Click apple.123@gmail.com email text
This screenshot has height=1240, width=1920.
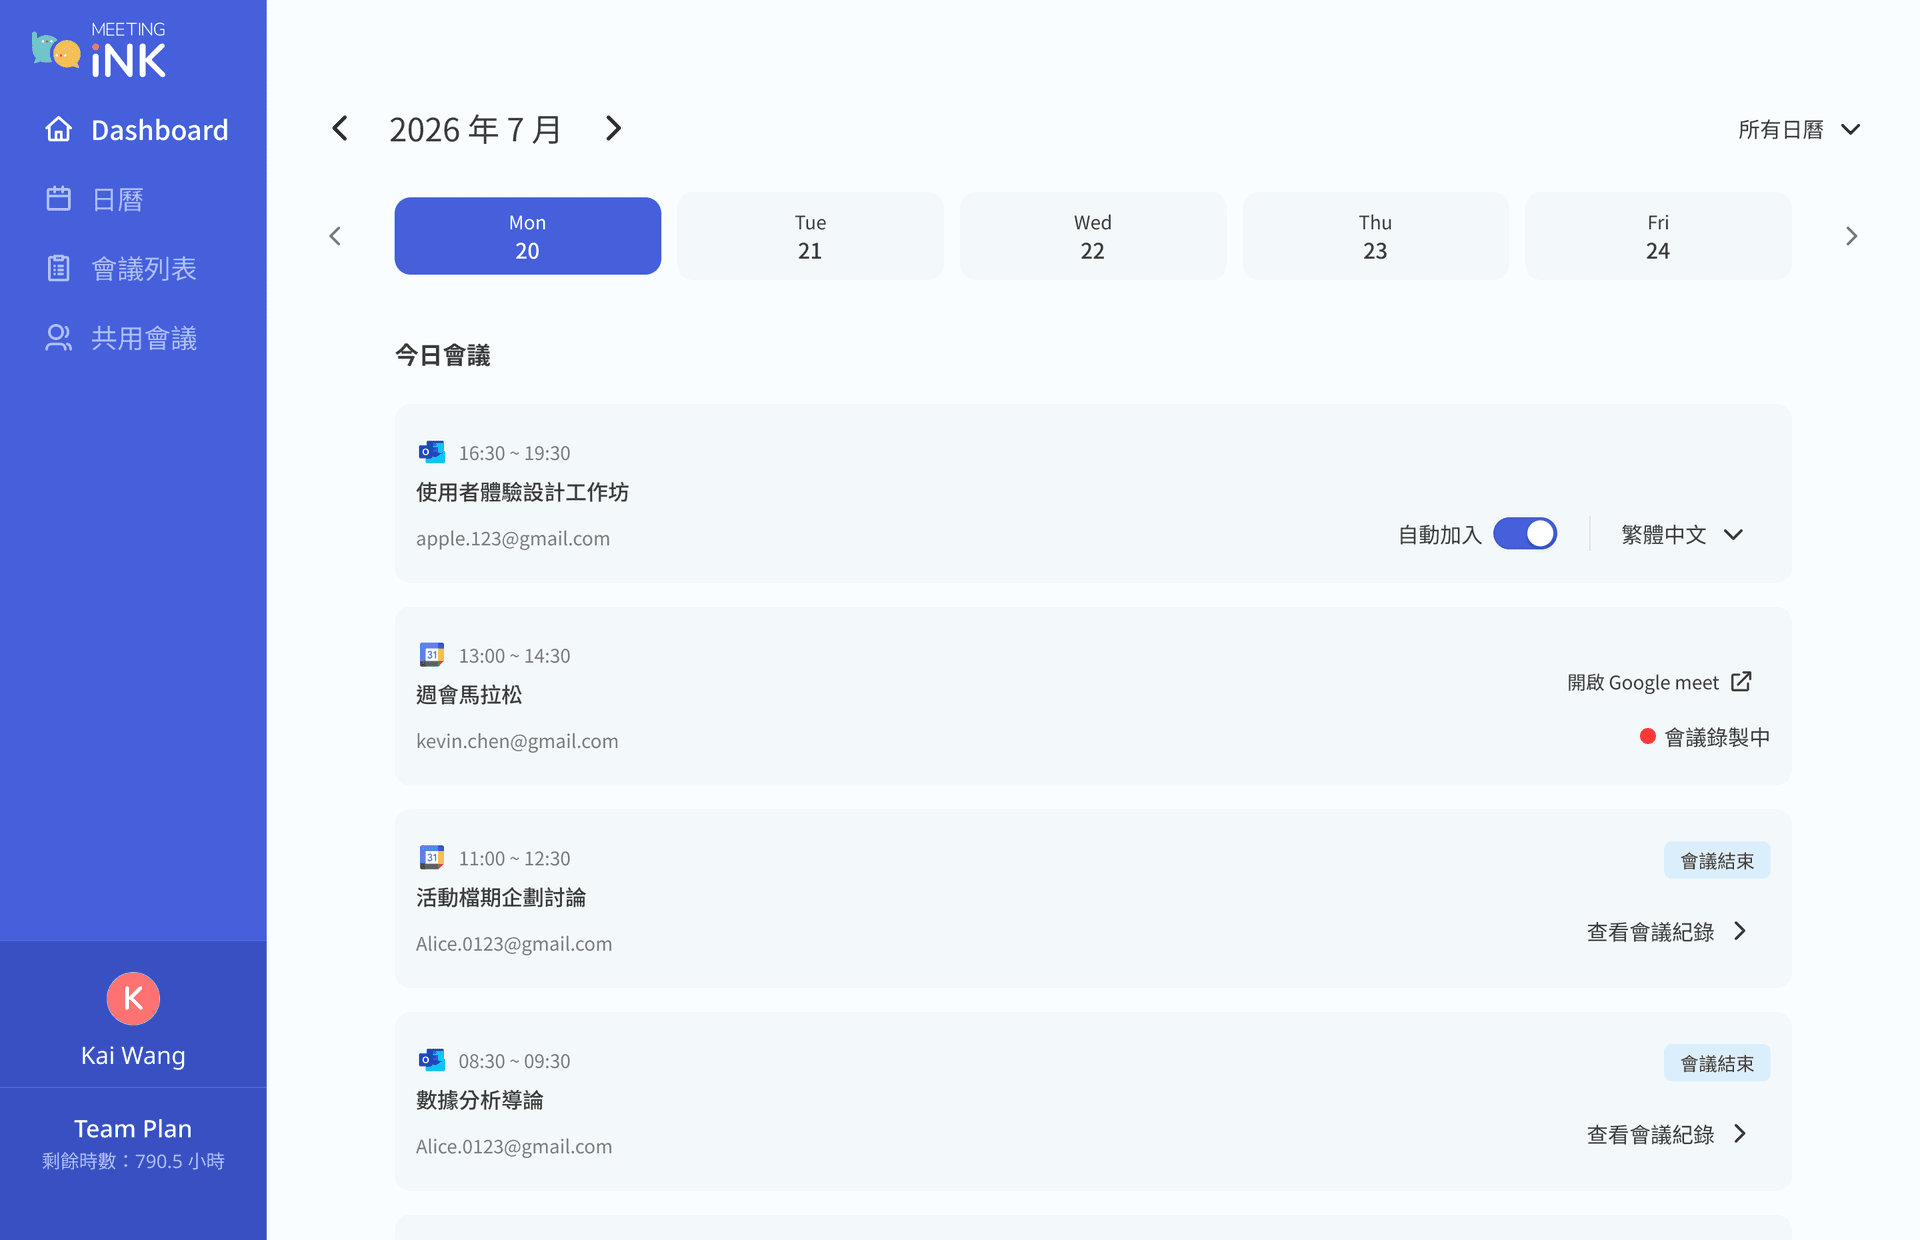513,538
